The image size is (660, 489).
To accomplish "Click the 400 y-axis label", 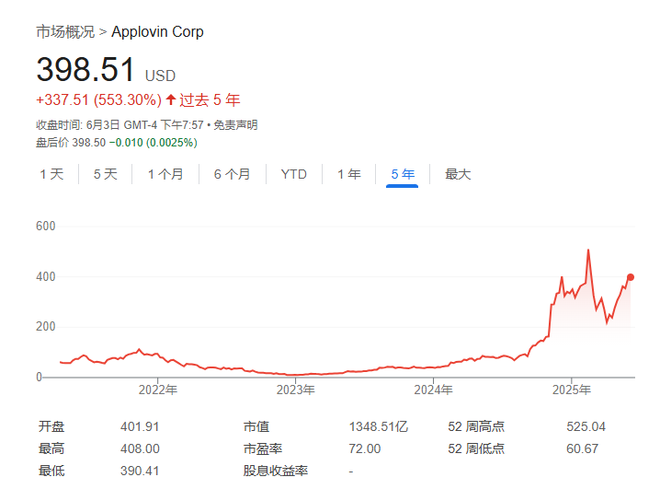I will (45, 277).
